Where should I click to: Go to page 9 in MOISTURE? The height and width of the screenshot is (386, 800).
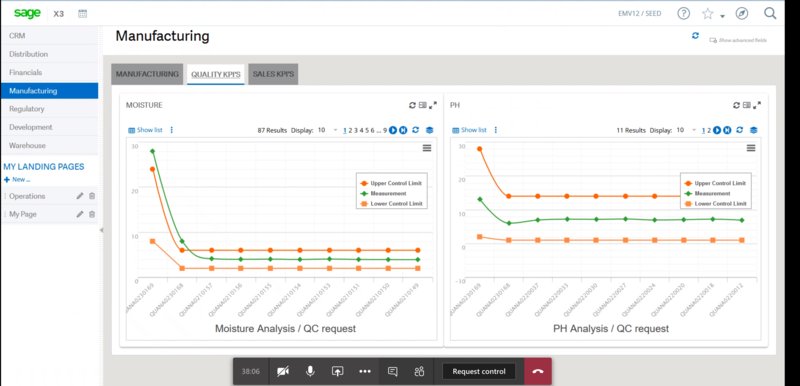(385, 131)
